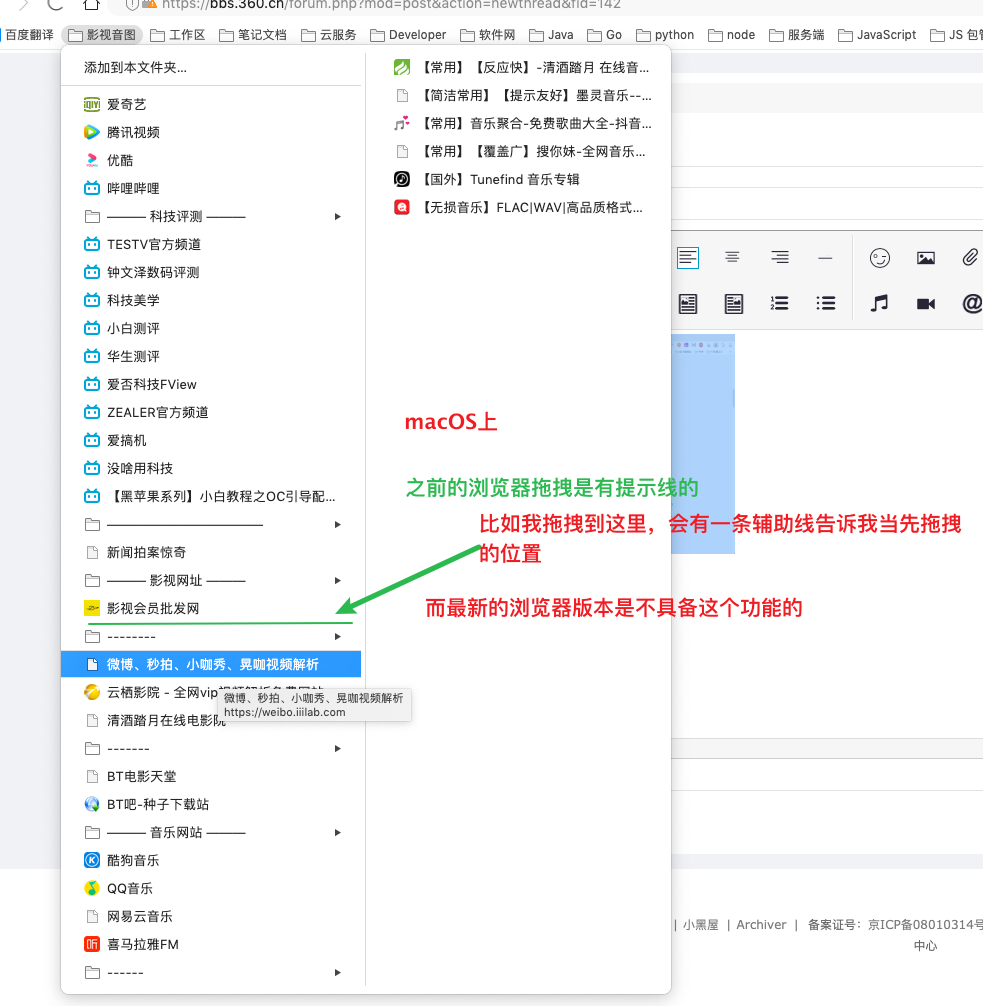Open 华生测评 bookmark
The width and height of the screenshot is (983, 1006).
click(x=211, y=356)
